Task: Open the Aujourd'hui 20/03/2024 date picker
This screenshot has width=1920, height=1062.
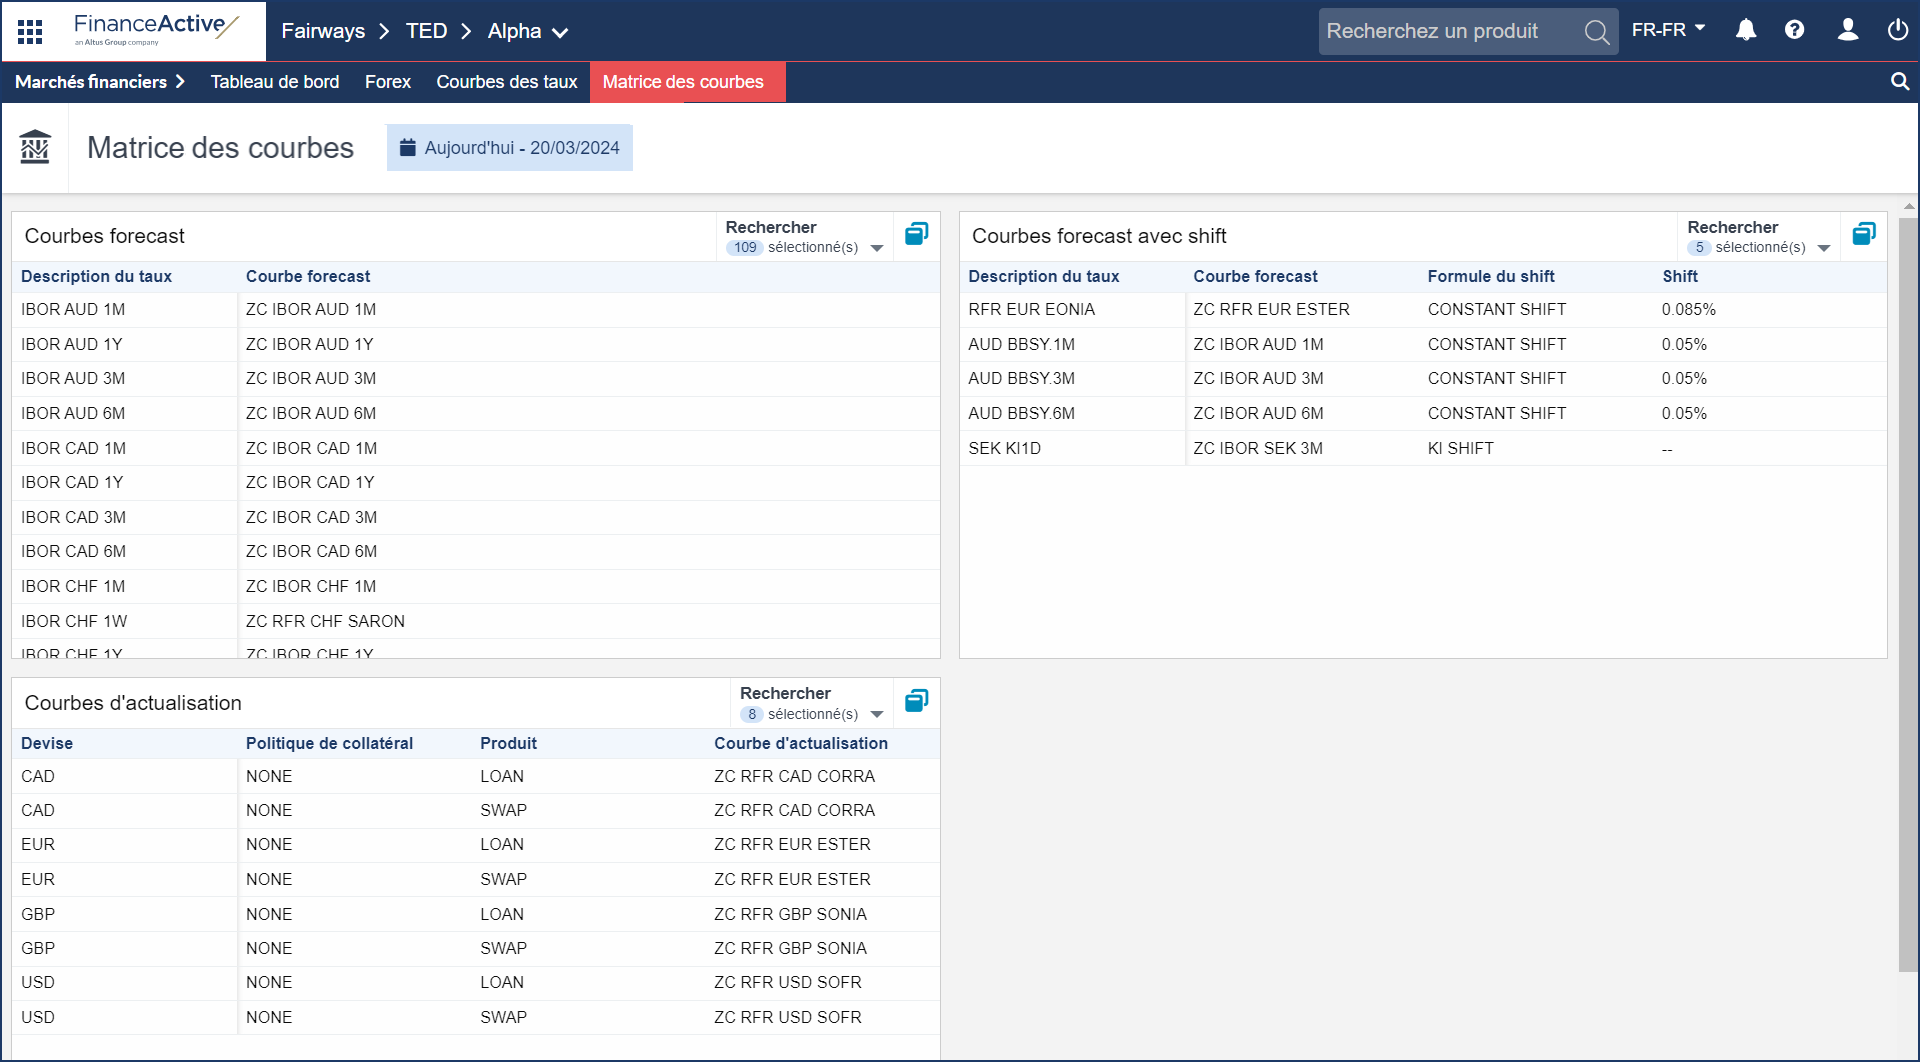Action: [510, 148]
